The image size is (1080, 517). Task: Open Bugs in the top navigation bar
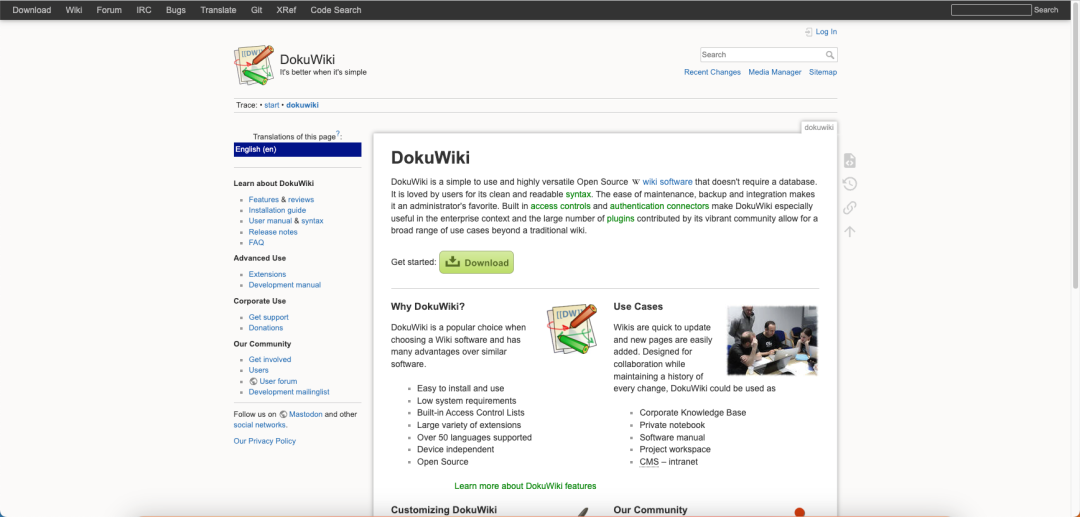click(176, 10)
